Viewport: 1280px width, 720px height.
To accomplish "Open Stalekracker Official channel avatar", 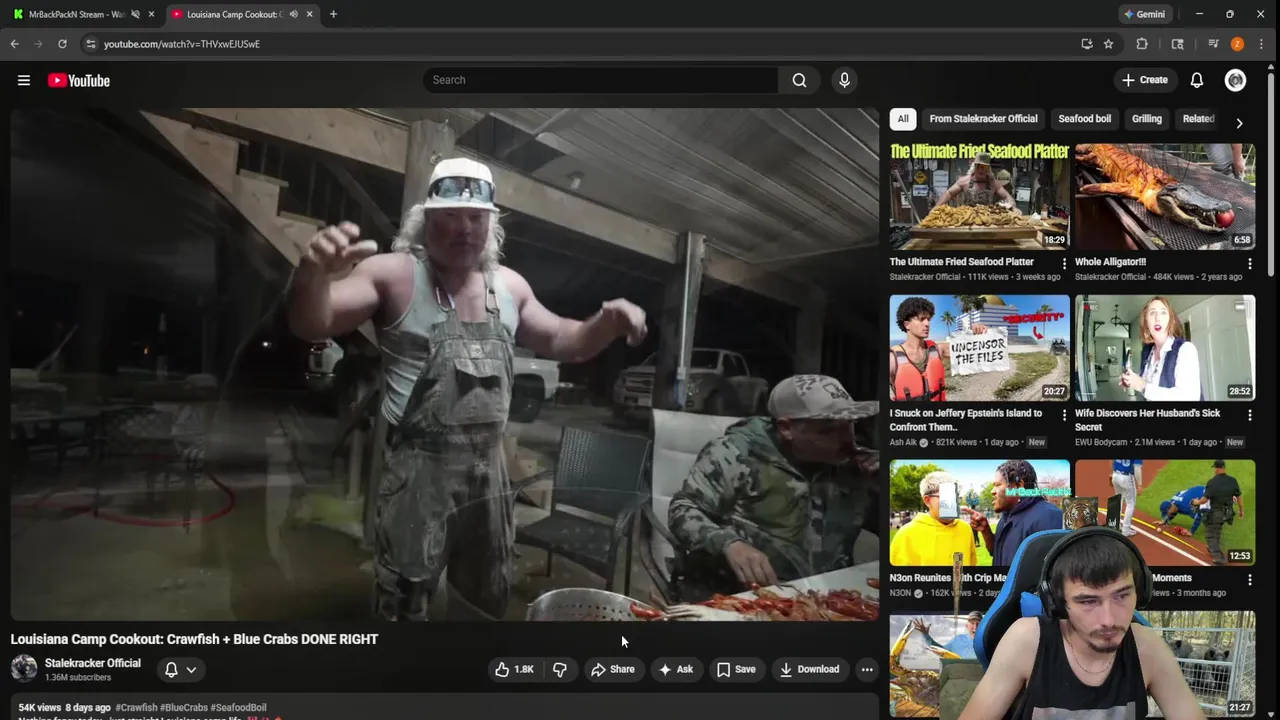I will [24, 668].
